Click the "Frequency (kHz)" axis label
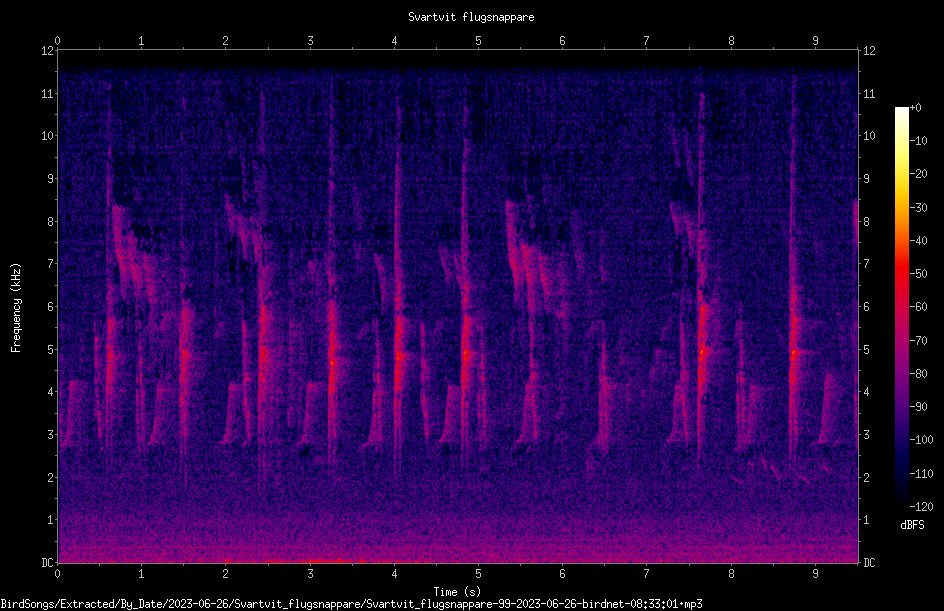This screenshot has height=611, width=944. [x=16, y=308]
